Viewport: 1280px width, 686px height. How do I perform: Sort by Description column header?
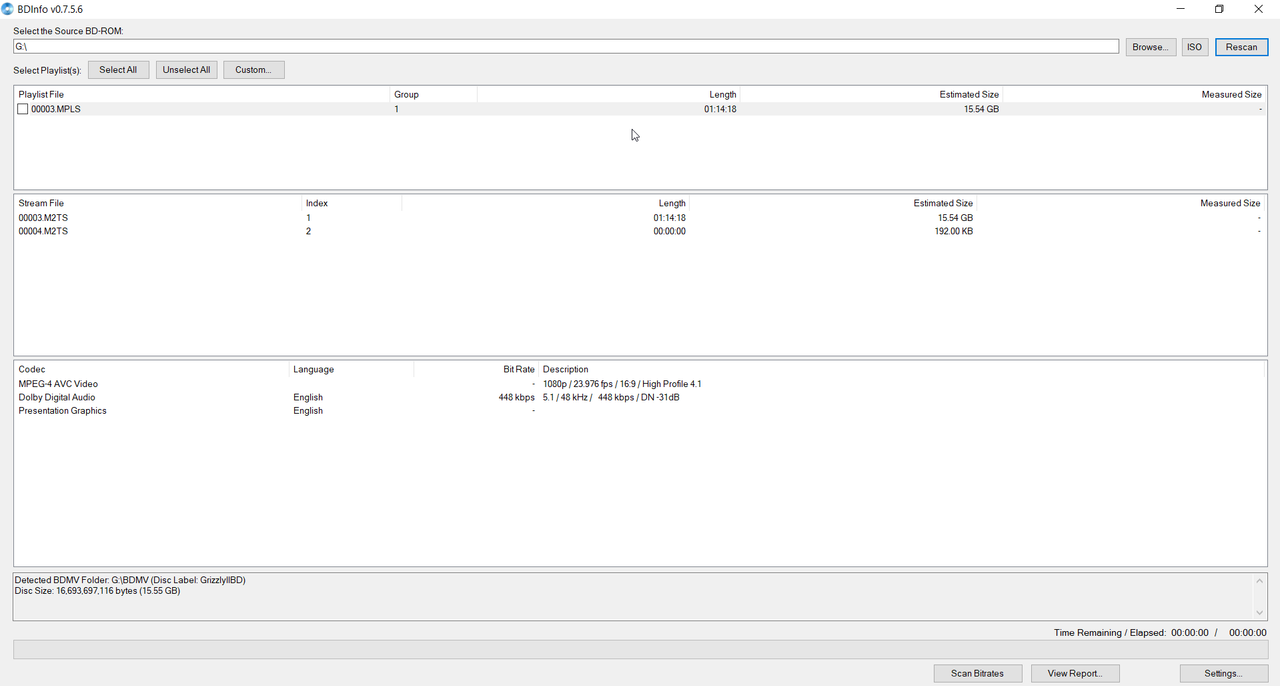(902, 369)
